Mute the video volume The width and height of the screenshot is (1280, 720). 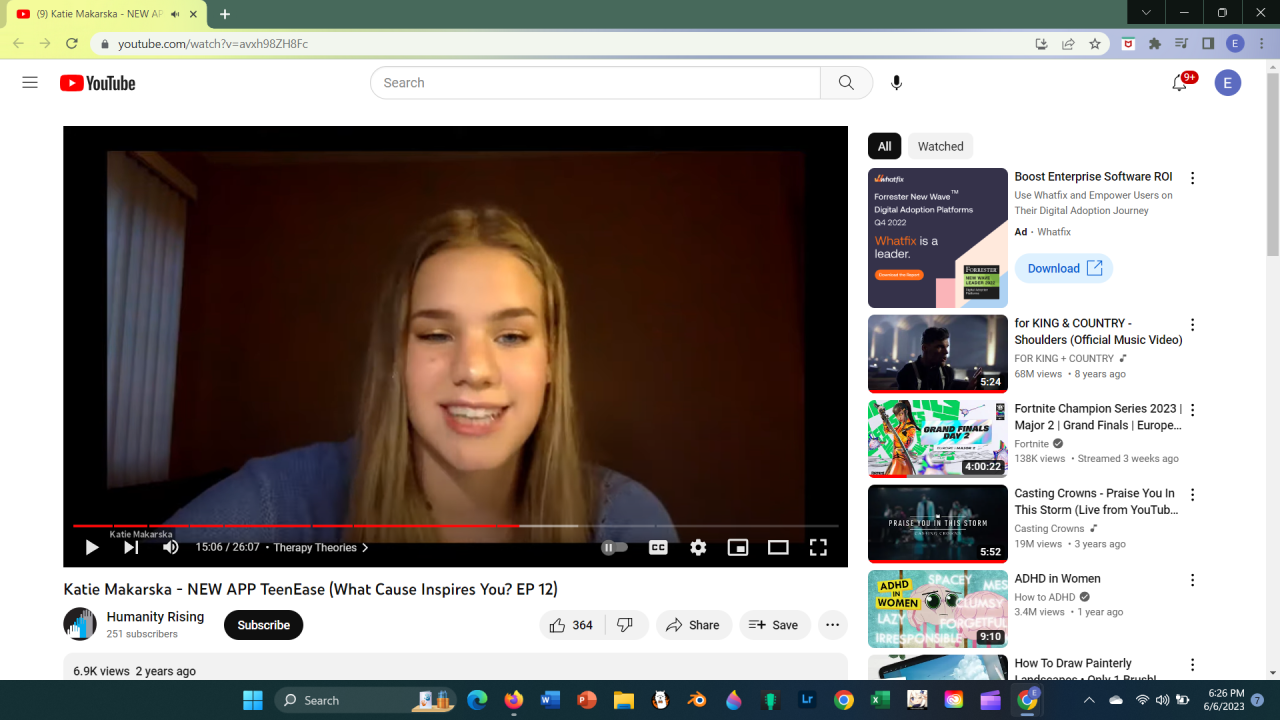171,547
